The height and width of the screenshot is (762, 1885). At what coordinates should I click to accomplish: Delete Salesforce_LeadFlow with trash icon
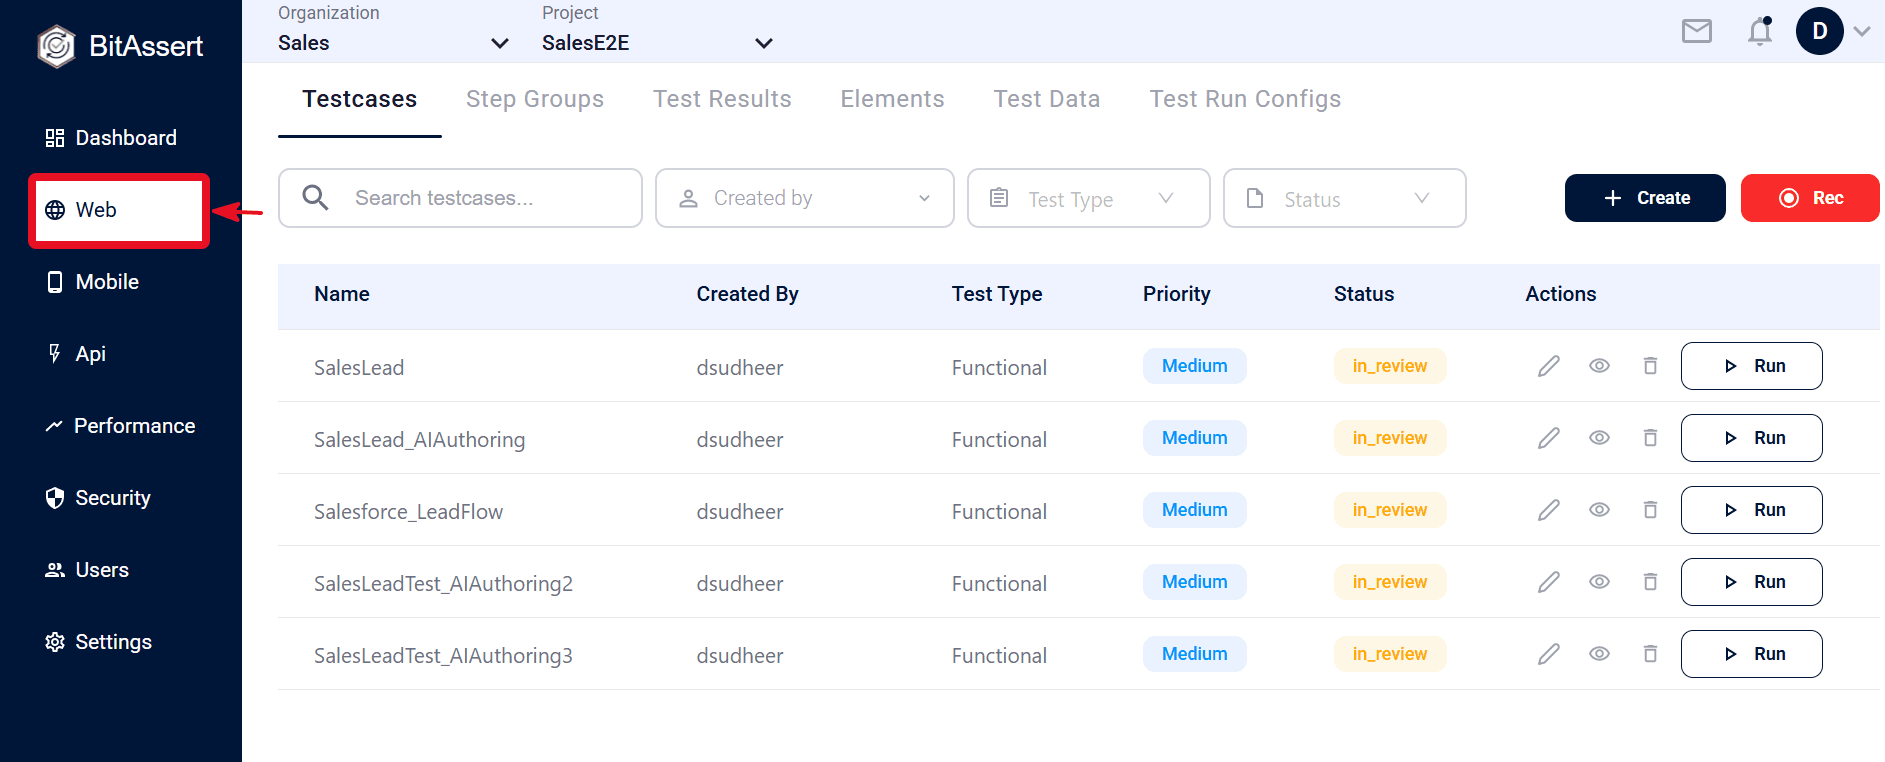[x=1650, y=510]
